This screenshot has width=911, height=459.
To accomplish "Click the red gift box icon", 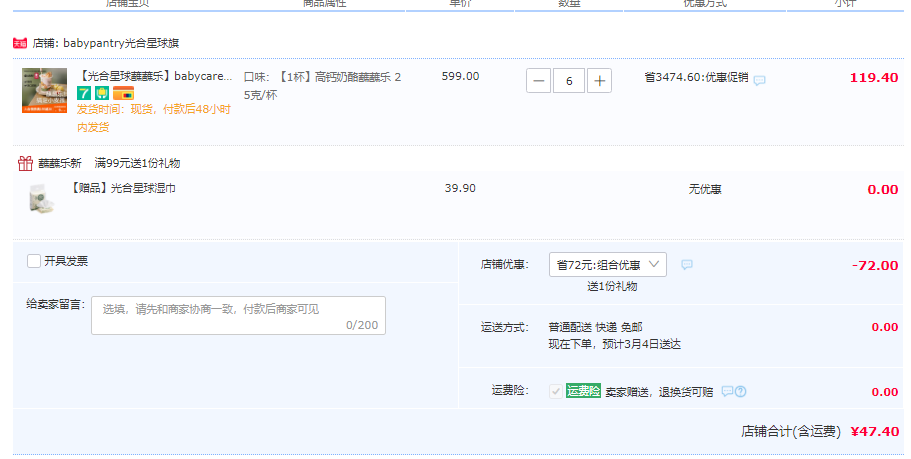I will pyautogui.click(x=25, y=163).
